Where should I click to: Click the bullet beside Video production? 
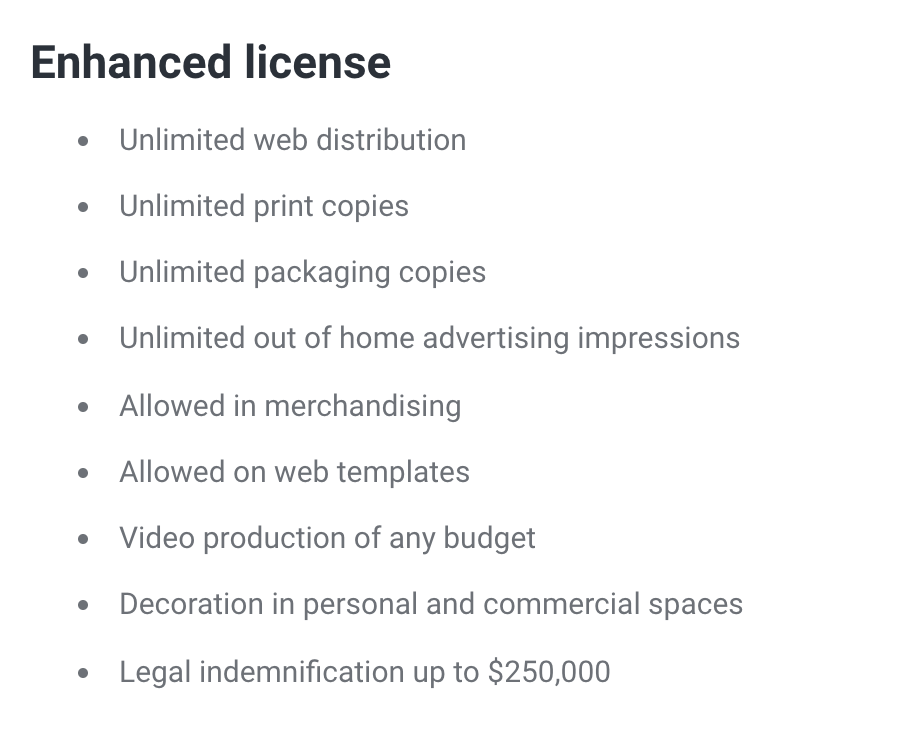[x=83, y=539]
